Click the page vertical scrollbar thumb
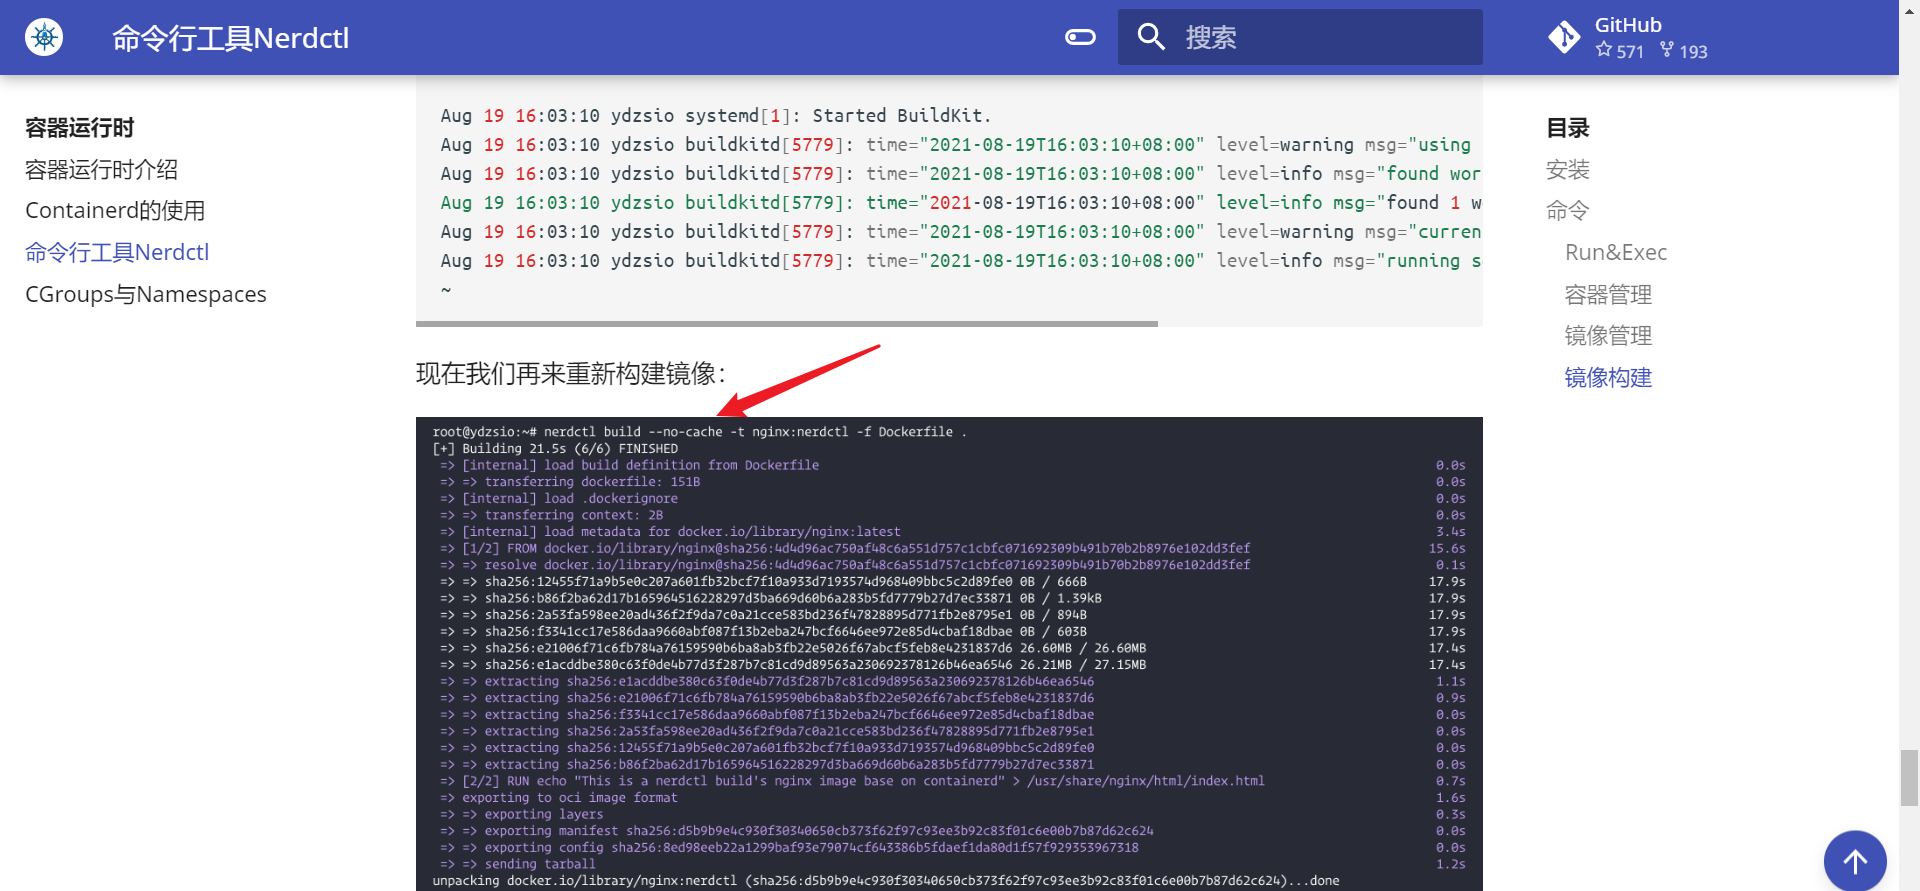 pyautogui.click(x=1909, y=777)
